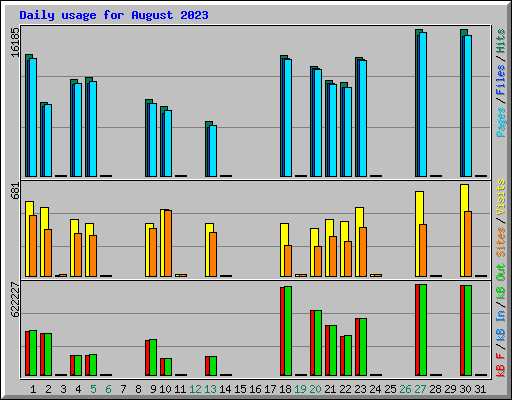Click day label 4 on the x-axis
512x400 pixels.
[x=78, y=389]
